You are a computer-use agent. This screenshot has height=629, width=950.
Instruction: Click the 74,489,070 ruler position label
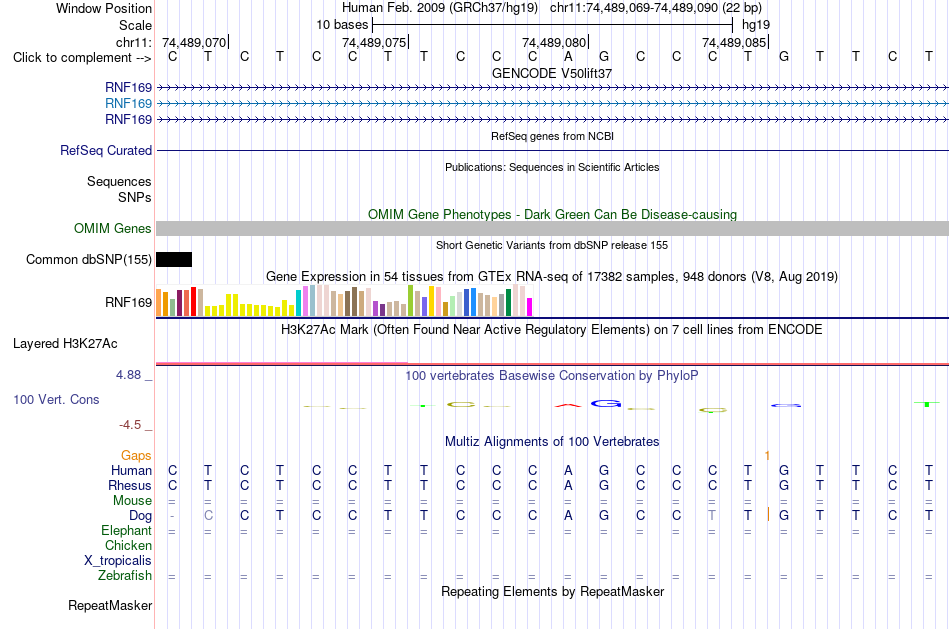point(194,42)
